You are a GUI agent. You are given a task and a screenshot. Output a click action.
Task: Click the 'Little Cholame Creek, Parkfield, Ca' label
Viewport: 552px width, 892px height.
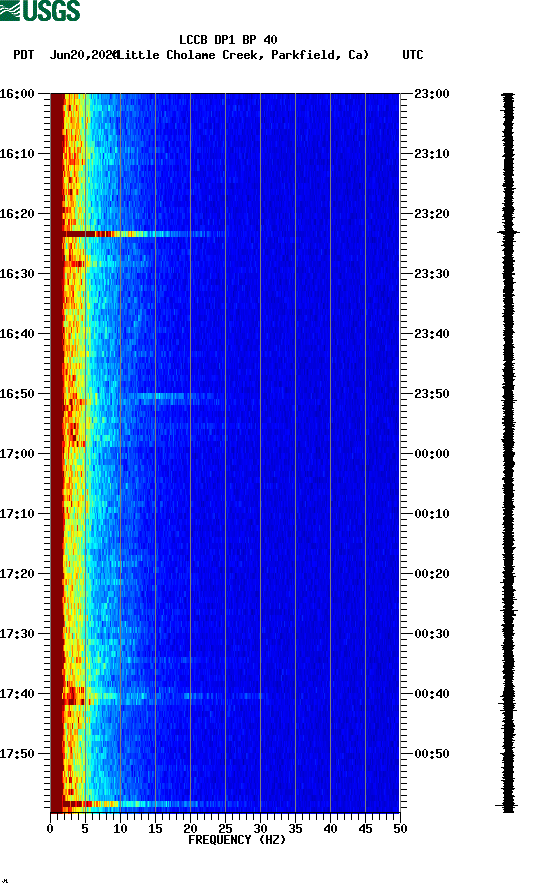(x=242, y=55)
